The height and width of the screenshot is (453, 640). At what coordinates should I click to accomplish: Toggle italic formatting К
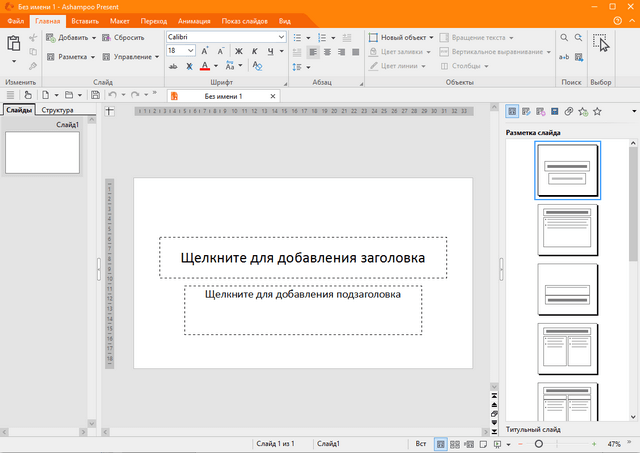254,51
